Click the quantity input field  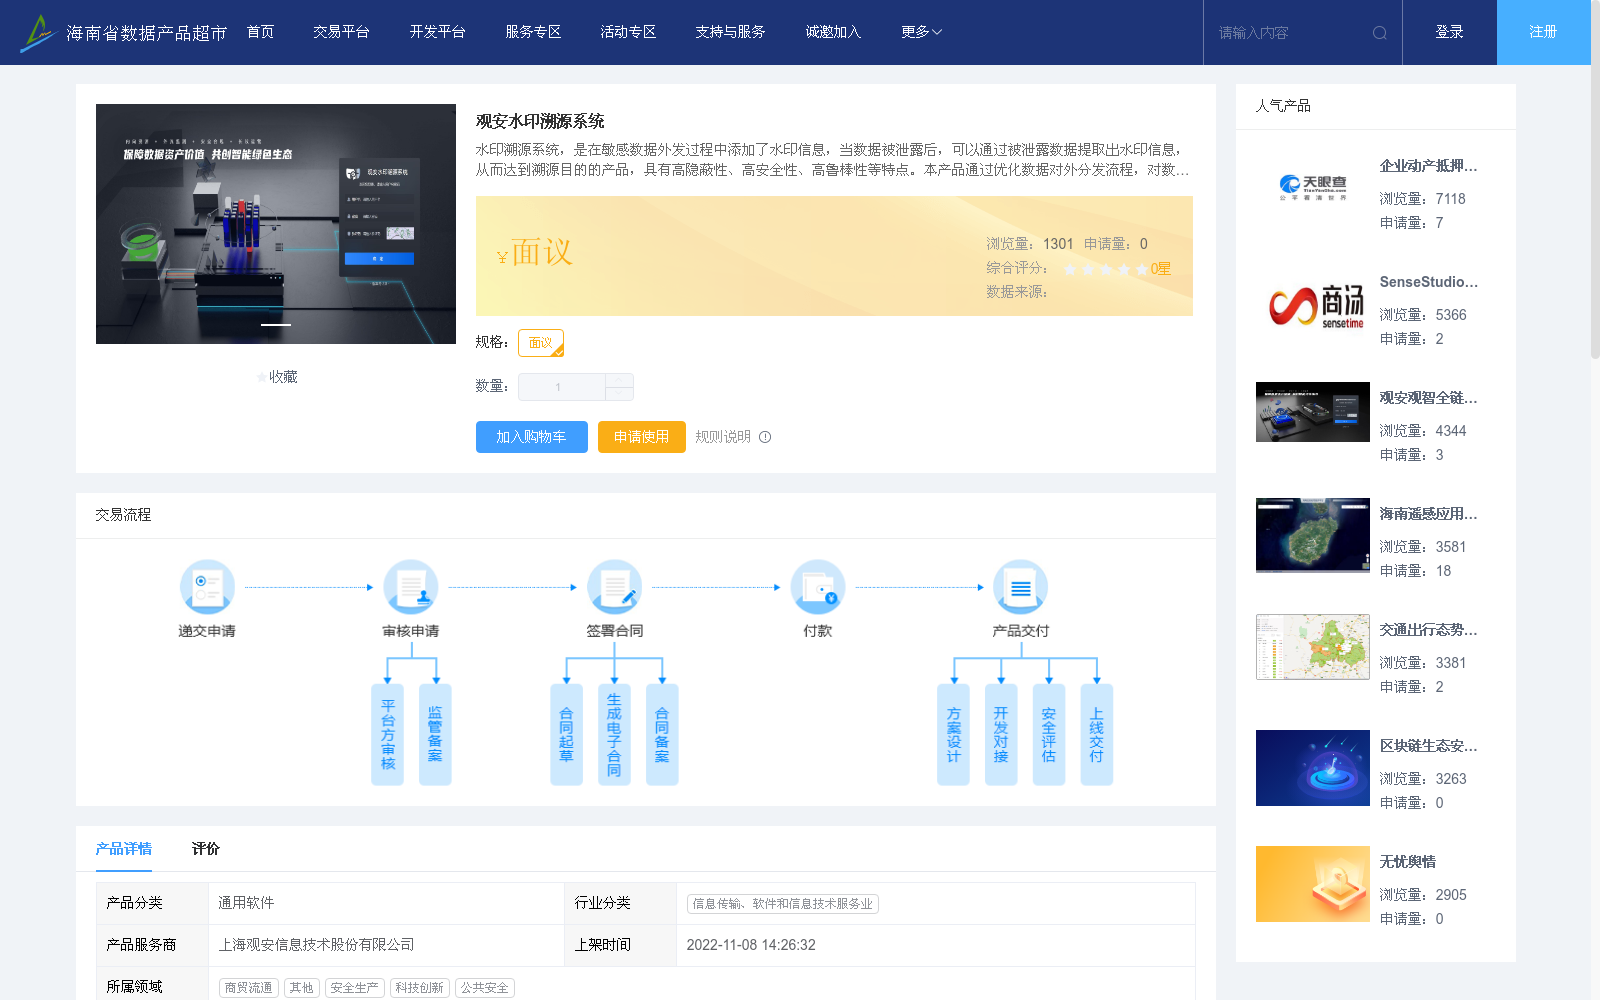coord(561,387)
